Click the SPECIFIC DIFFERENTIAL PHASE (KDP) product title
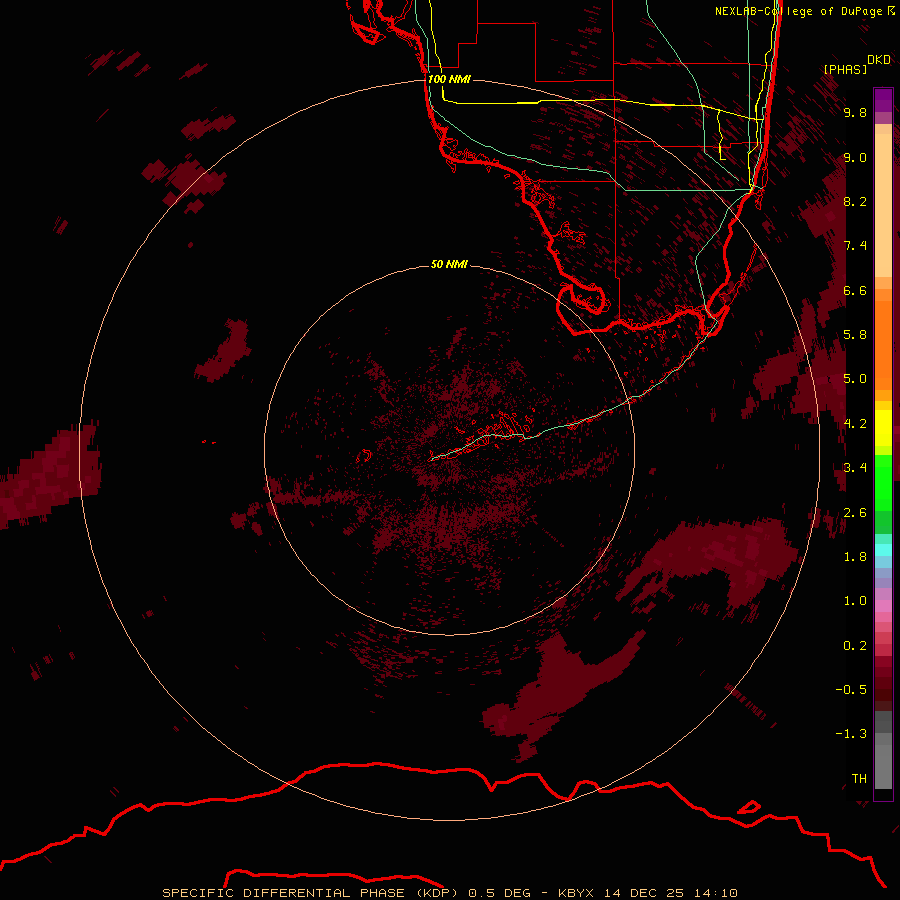This screenshot has height=900, width=900. [310, 893]
